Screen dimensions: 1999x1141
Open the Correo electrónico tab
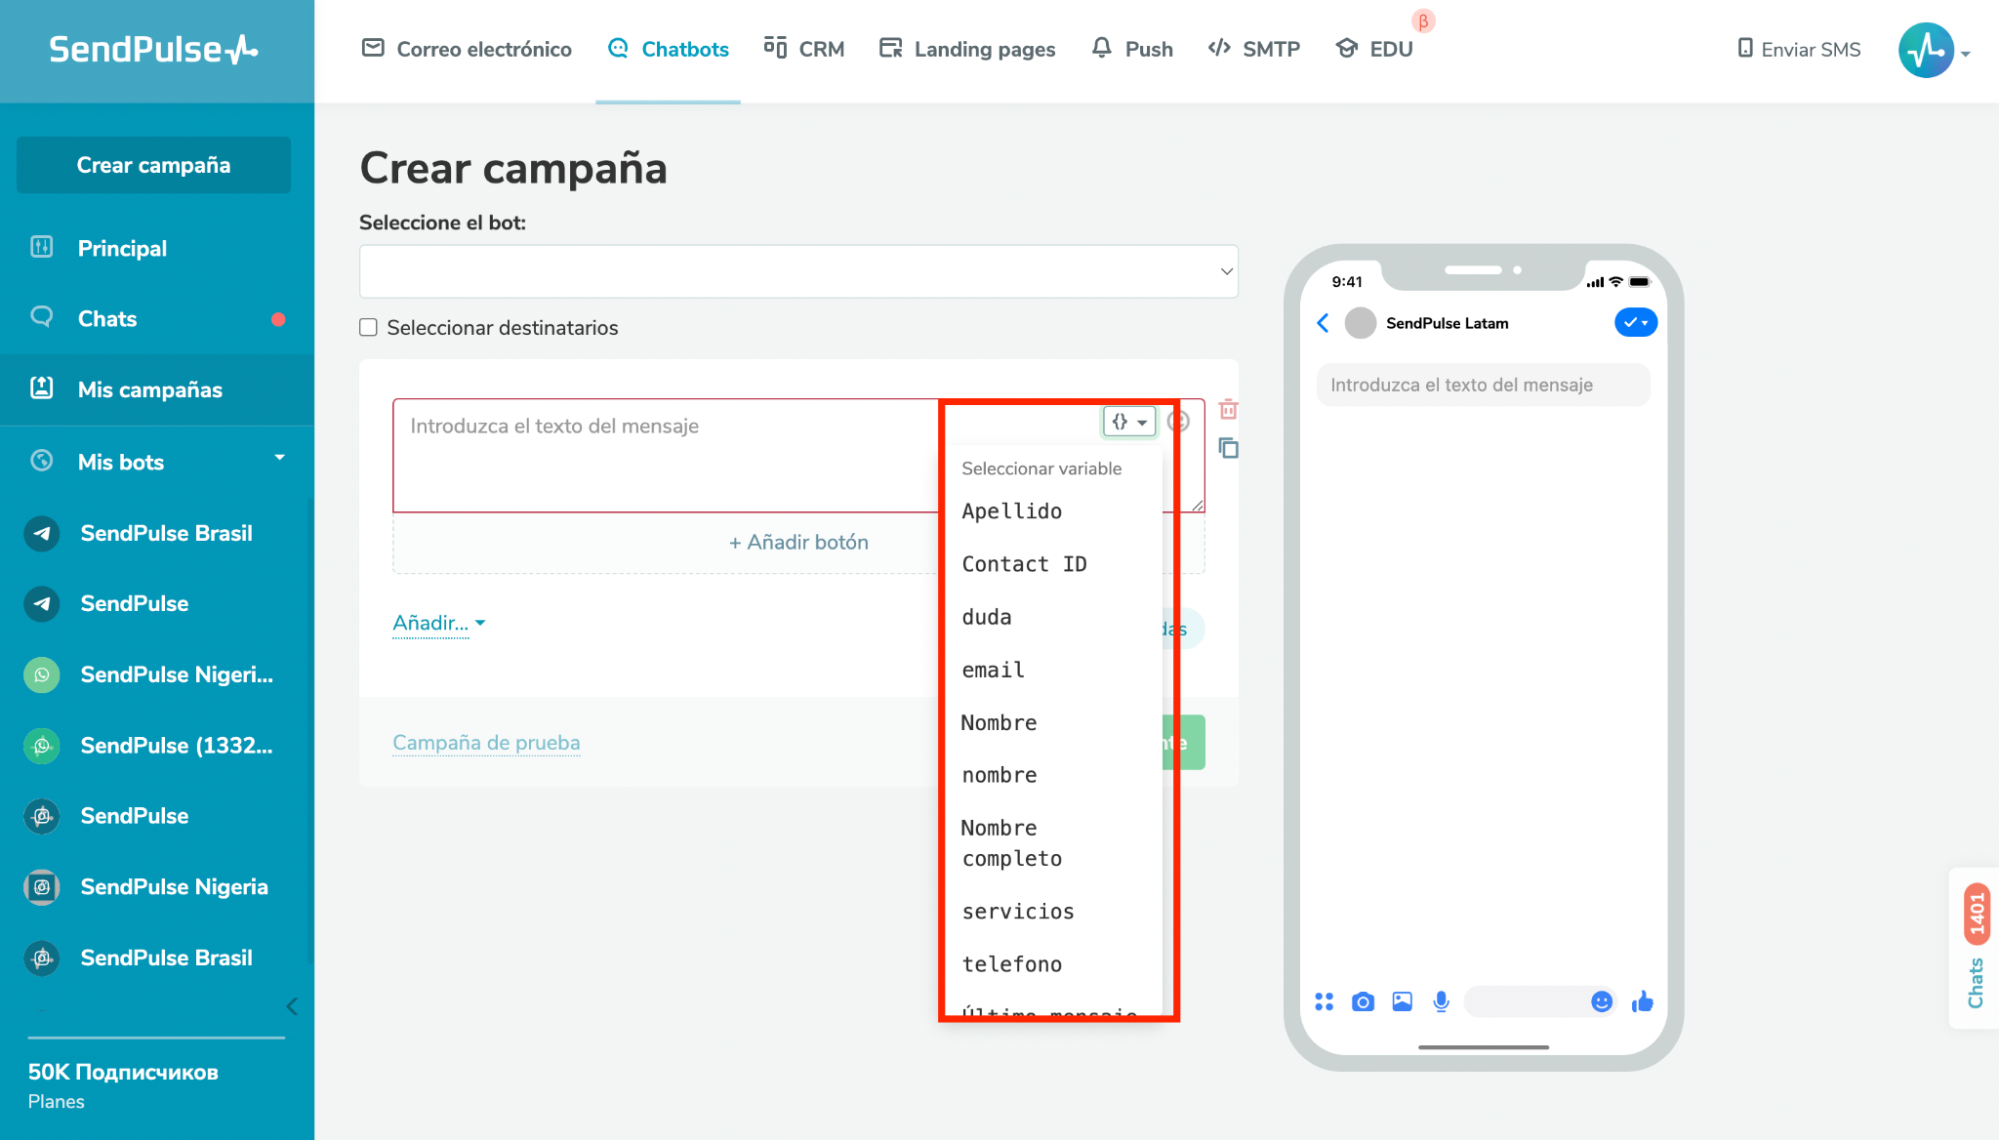click(x=467, y=49)
